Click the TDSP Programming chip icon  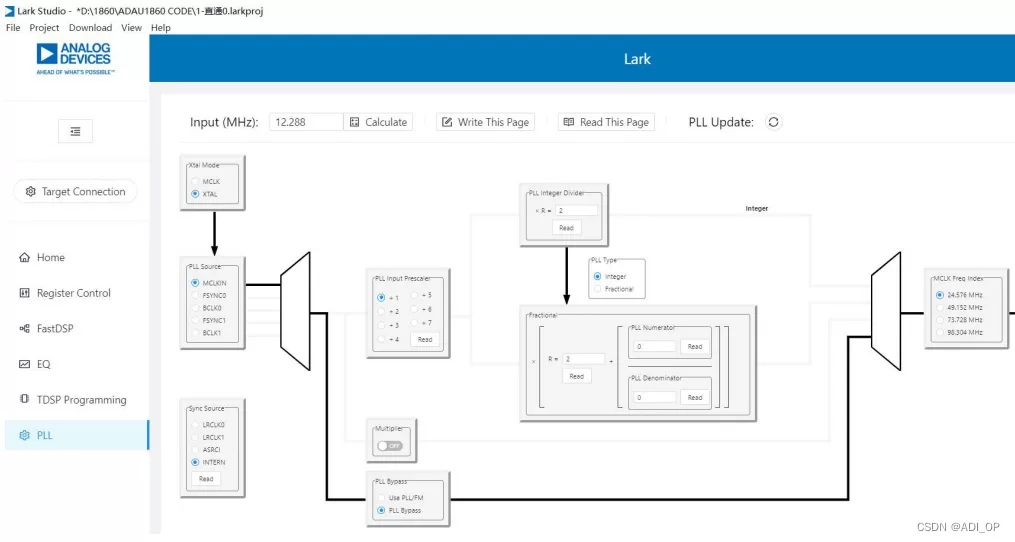point(25,400)
